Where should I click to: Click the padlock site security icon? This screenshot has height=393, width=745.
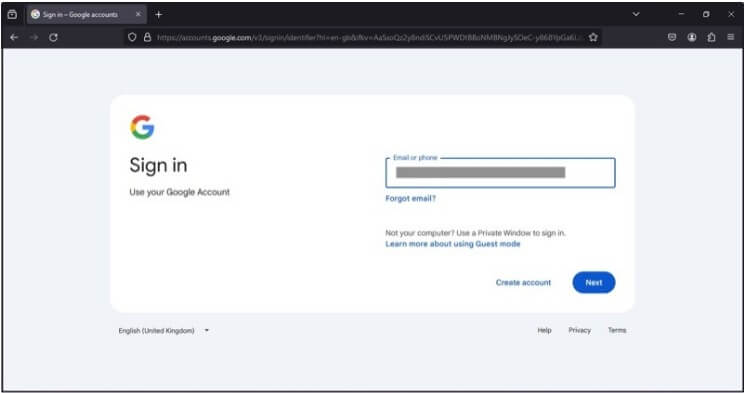click(x=147, y=37)
